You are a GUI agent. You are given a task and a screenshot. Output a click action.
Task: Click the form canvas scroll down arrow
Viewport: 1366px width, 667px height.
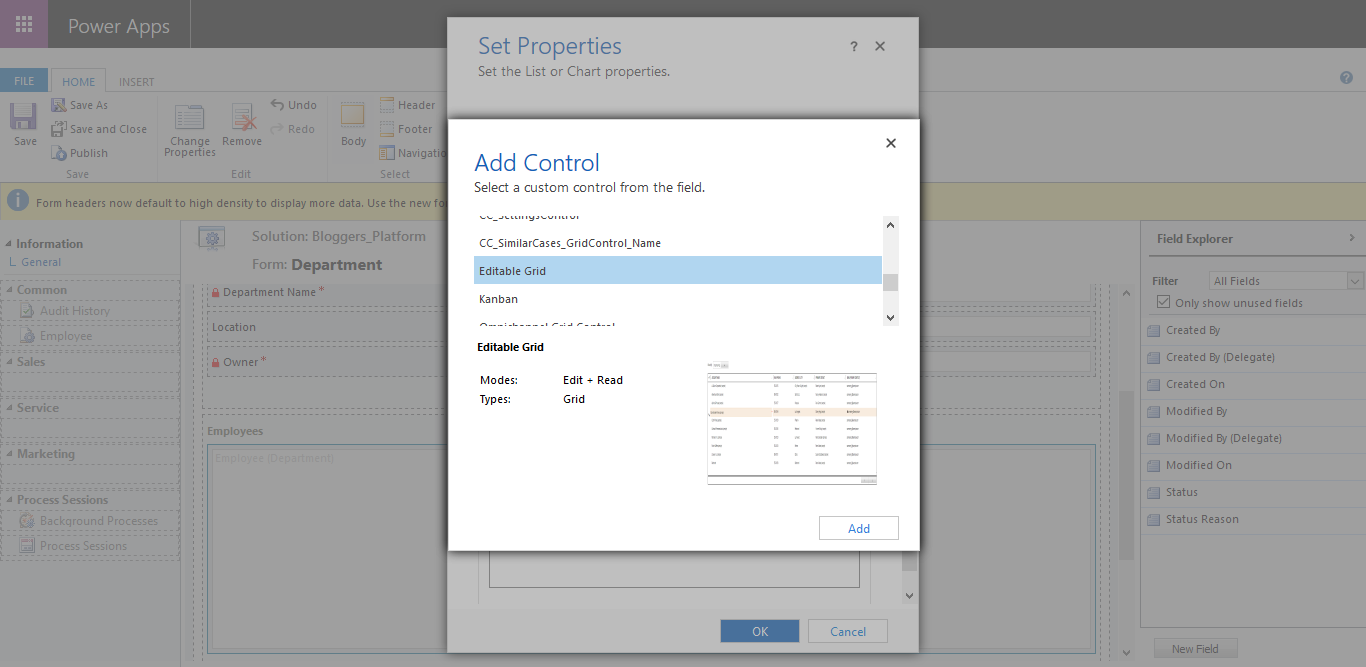(1127, 652)
